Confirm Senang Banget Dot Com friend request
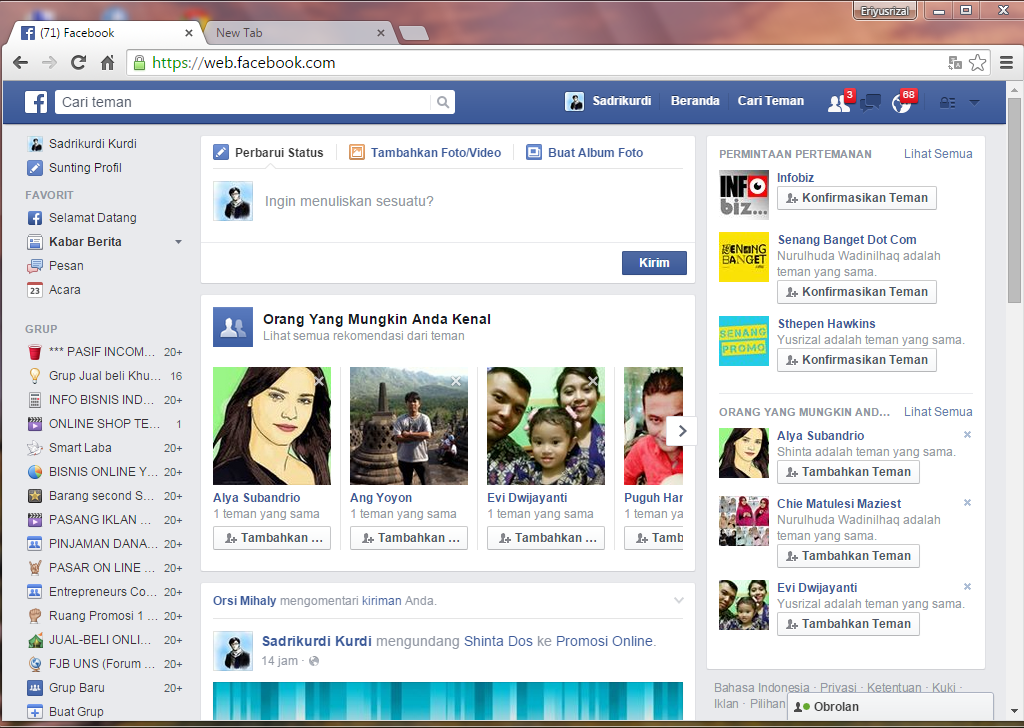1024x728 pixels. pos(856,292)
